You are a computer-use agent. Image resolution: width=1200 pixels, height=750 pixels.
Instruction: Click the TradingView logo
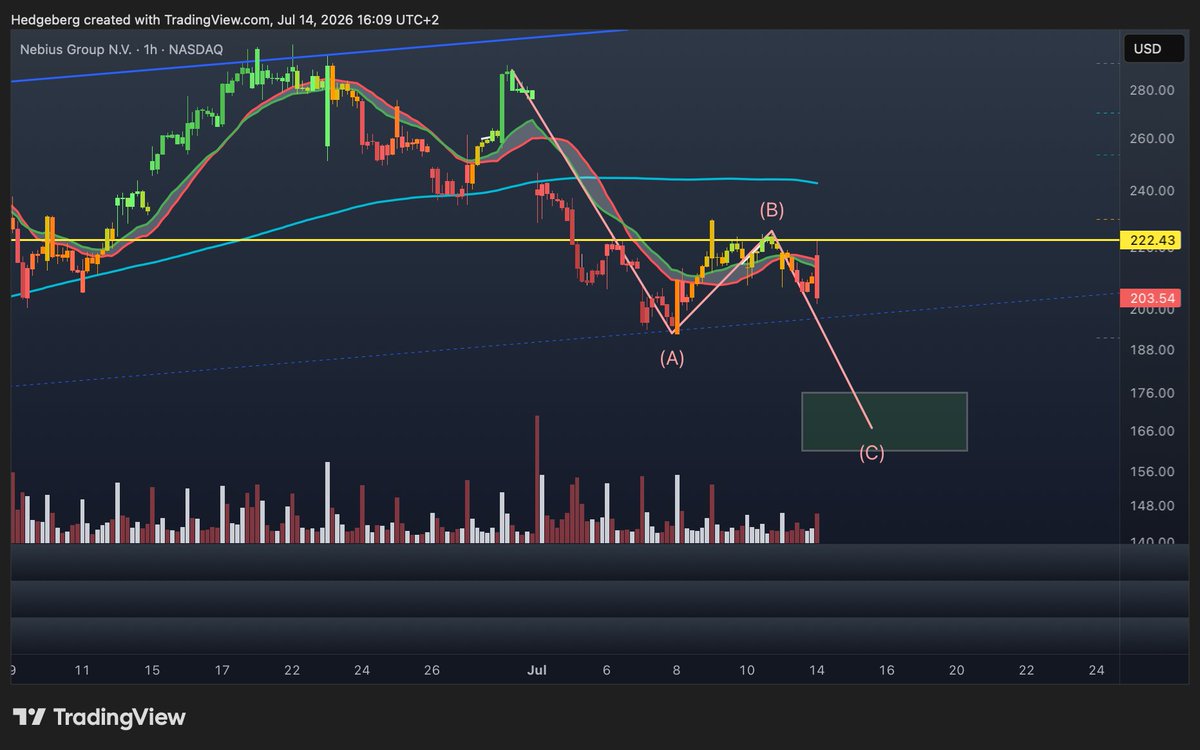pos(98,717)
